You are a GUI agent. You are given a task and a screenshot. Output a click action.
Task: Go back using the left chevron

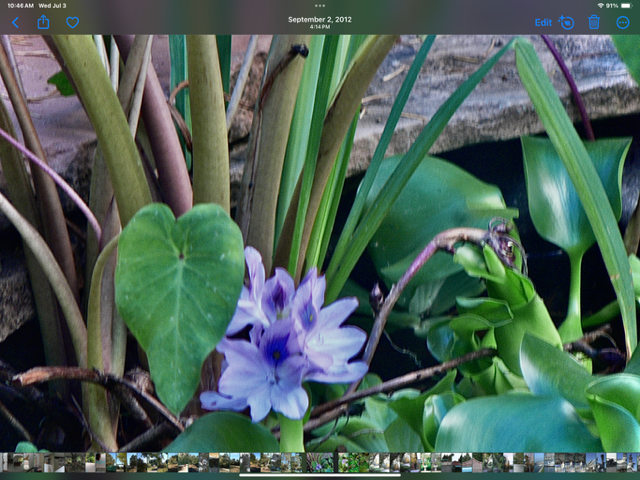click(15, 22)
